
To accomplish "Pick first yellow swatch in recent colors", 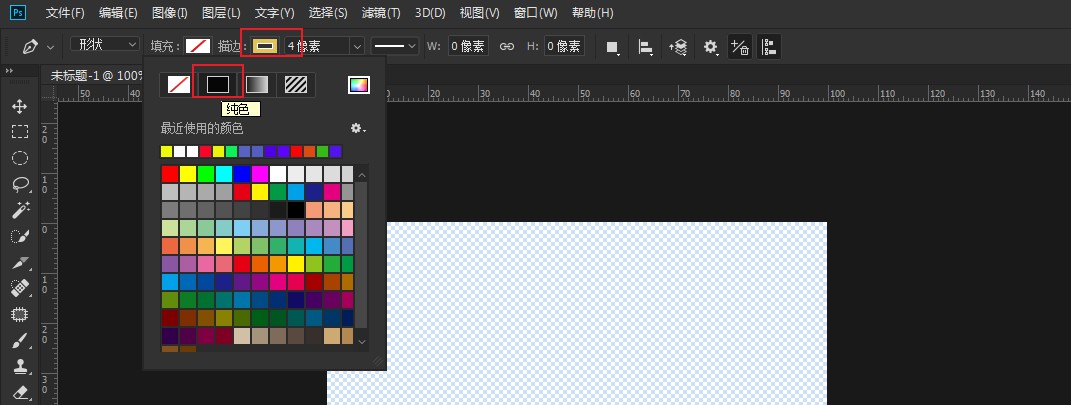I will (x=167, y=152).
